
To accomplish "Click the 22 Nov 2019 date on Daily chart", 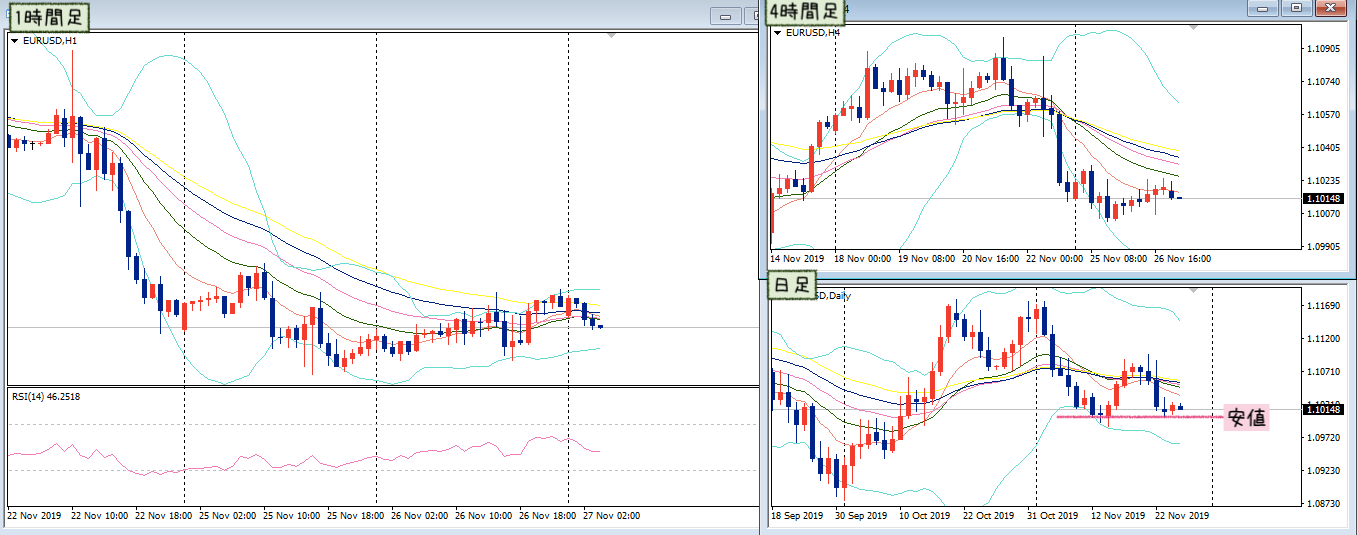I will click(1181, 516).
